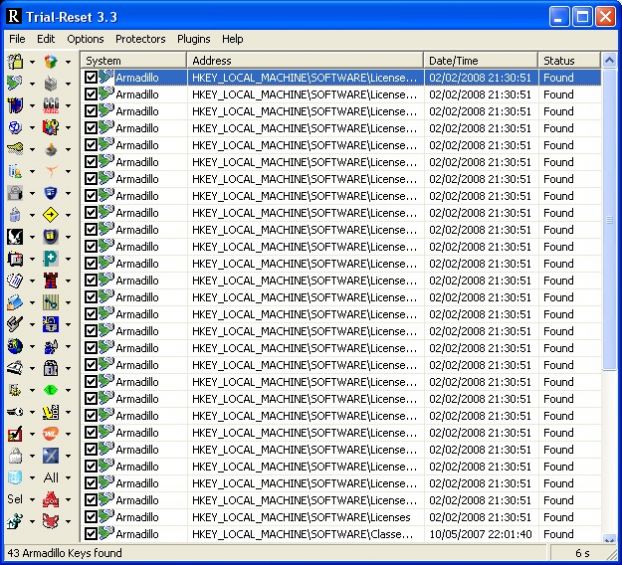
Task: Uncheck the second Armadillo row checkbox
Action: [91, 94]
